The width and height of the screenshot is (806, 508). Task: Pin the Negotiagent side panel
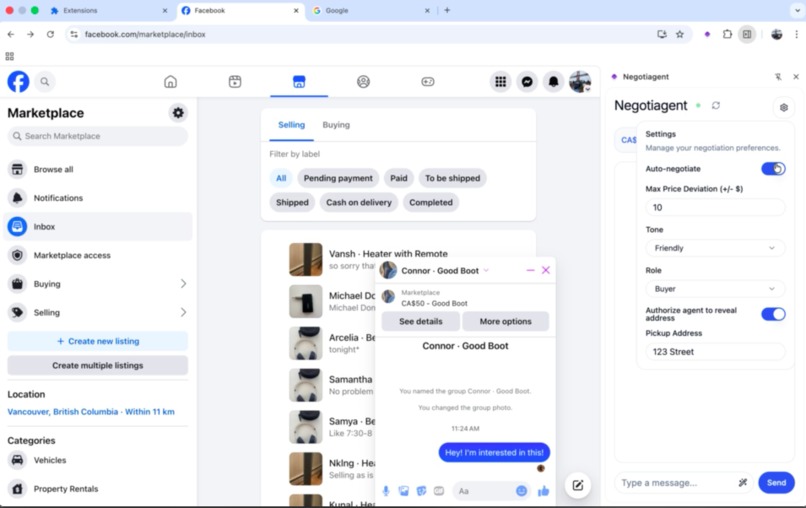[778, 77]
